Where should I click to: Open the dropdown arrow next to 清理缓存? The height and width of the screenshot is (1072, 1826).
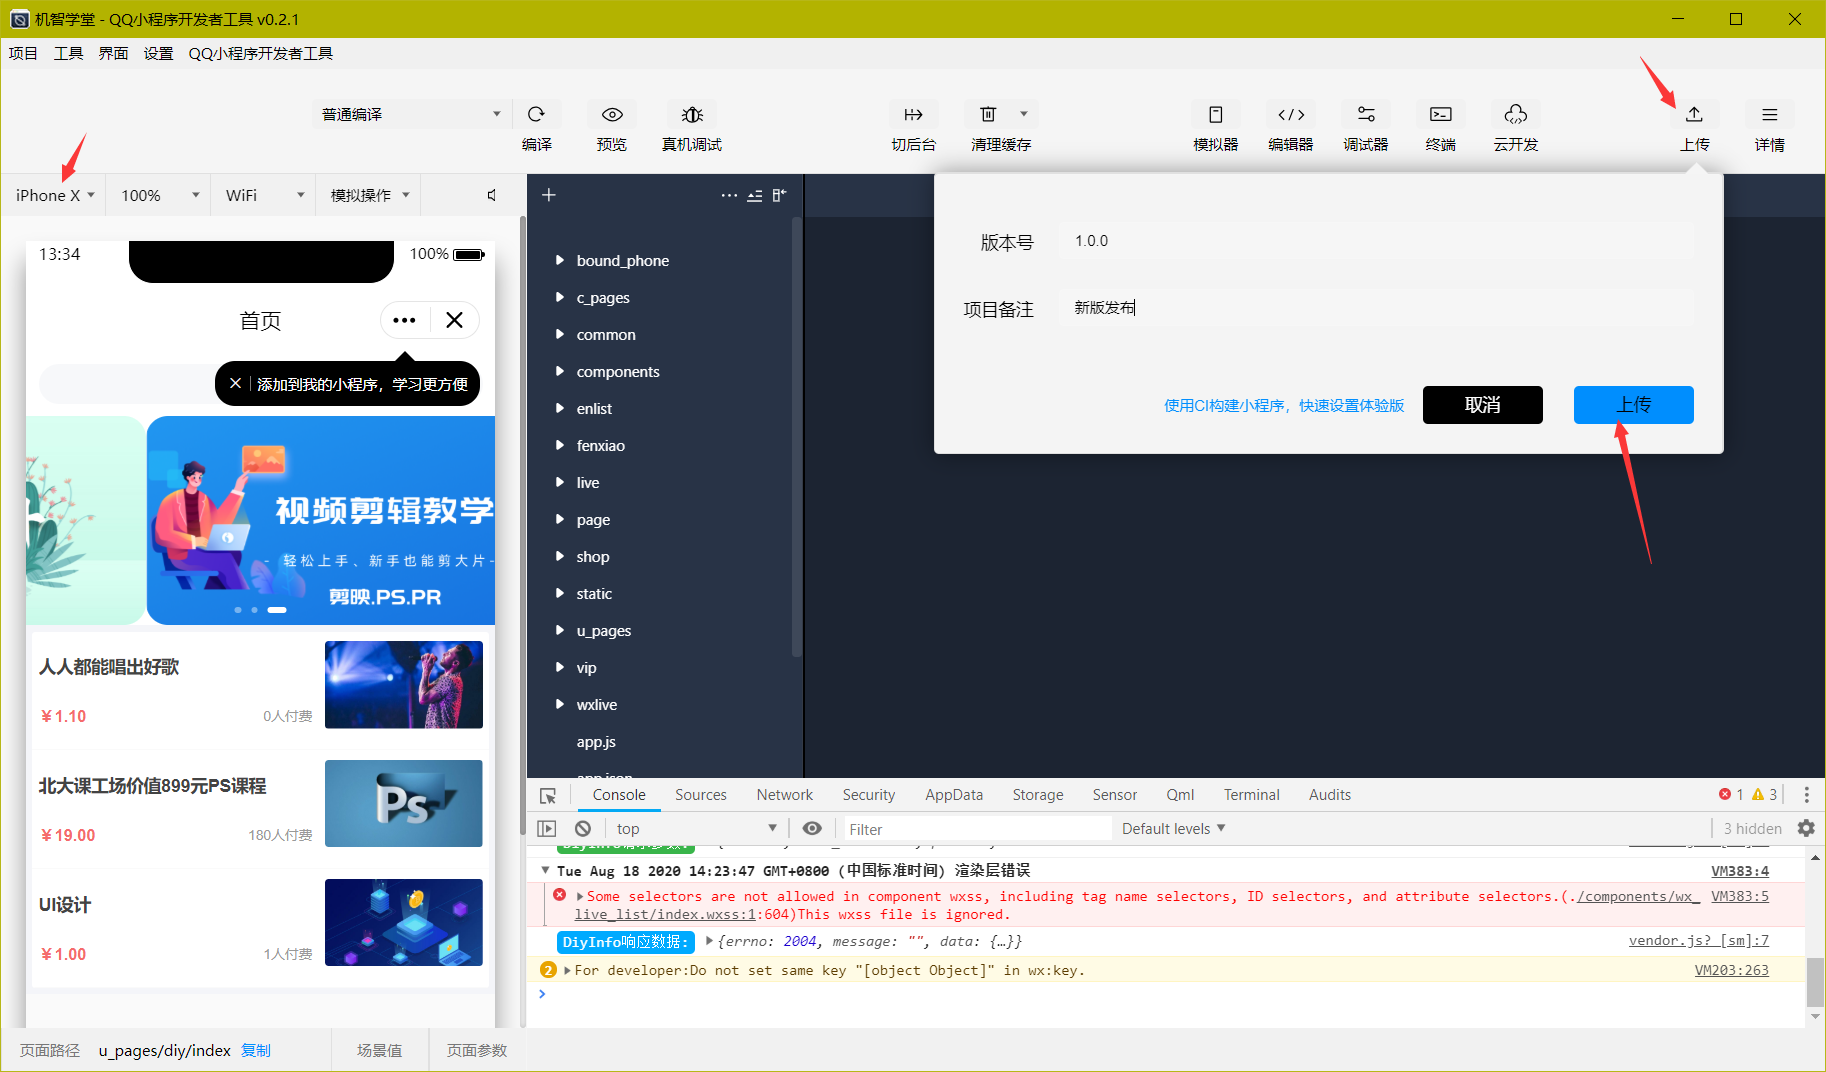pyautogui.click(x=1023, y=113)
